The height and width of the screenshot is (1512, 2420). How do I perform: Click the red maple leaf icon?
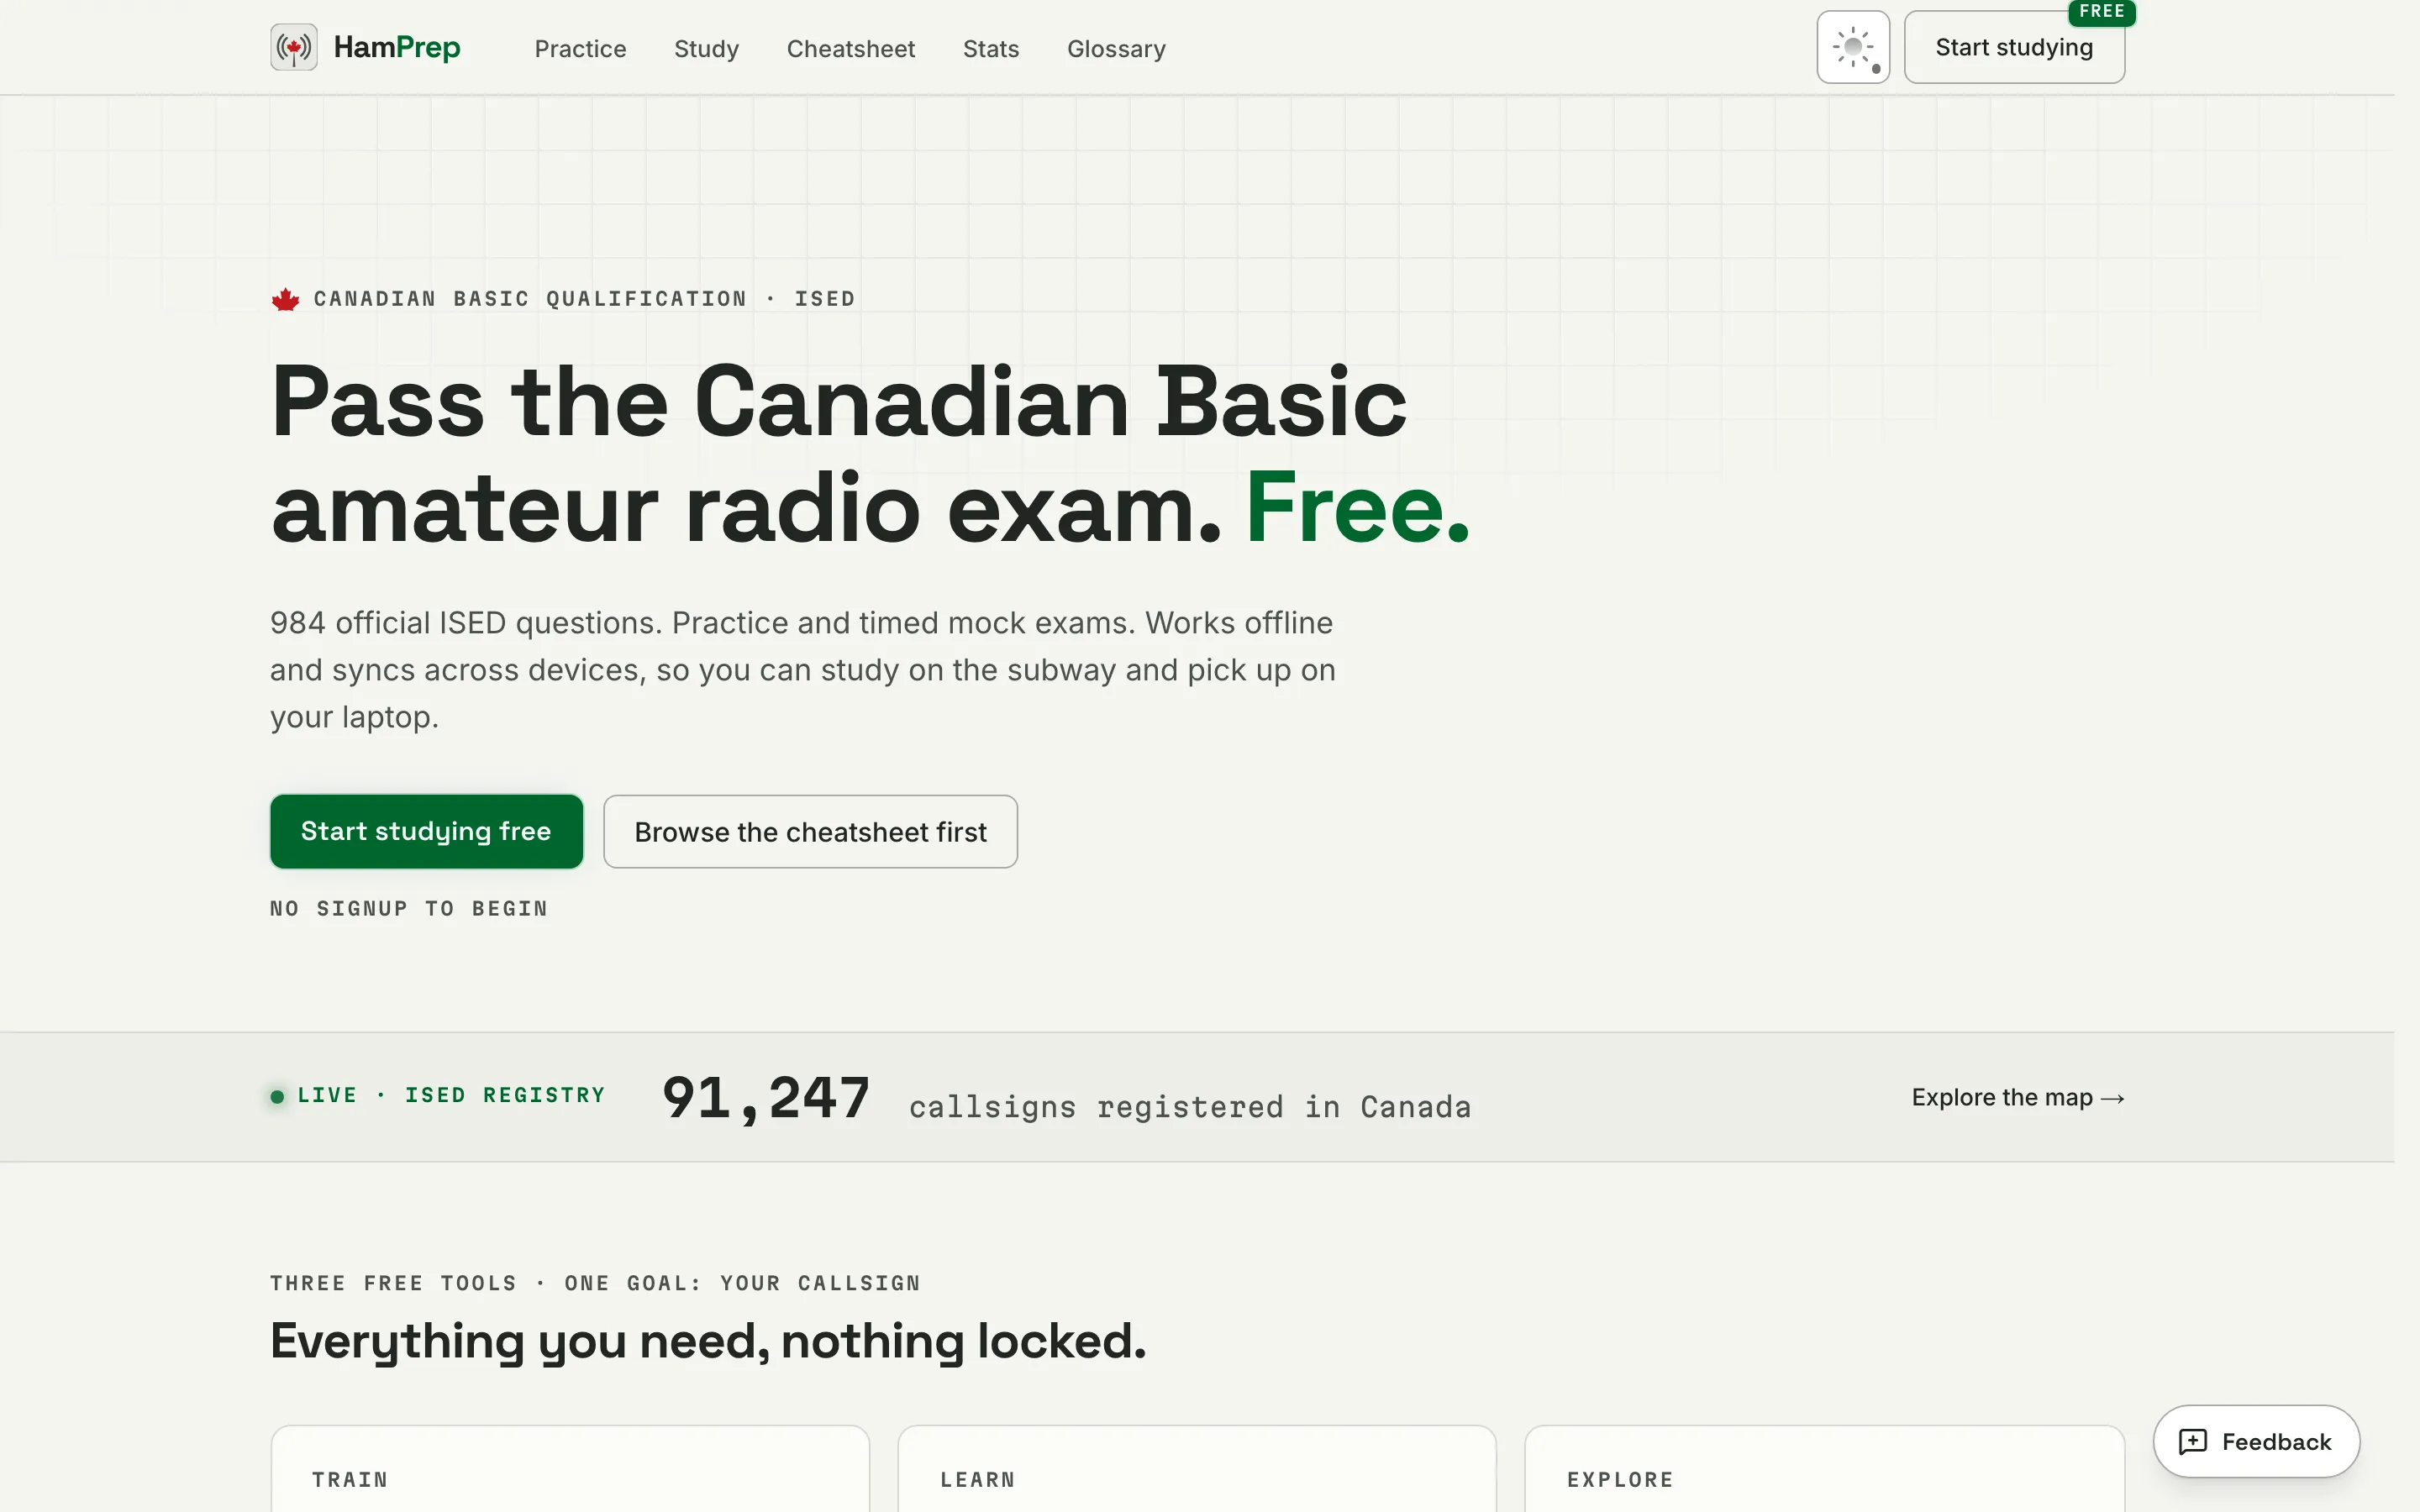[x=286, y=299]
